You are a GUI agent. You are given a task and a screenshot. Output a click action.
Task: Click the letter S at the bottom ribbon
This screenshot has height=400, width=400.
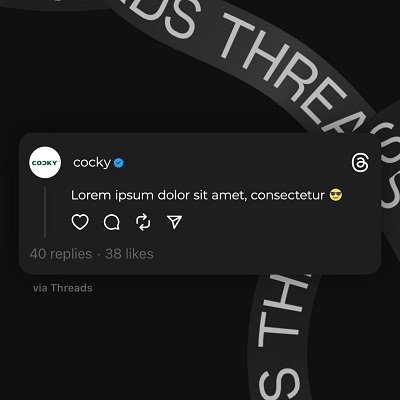280,383
